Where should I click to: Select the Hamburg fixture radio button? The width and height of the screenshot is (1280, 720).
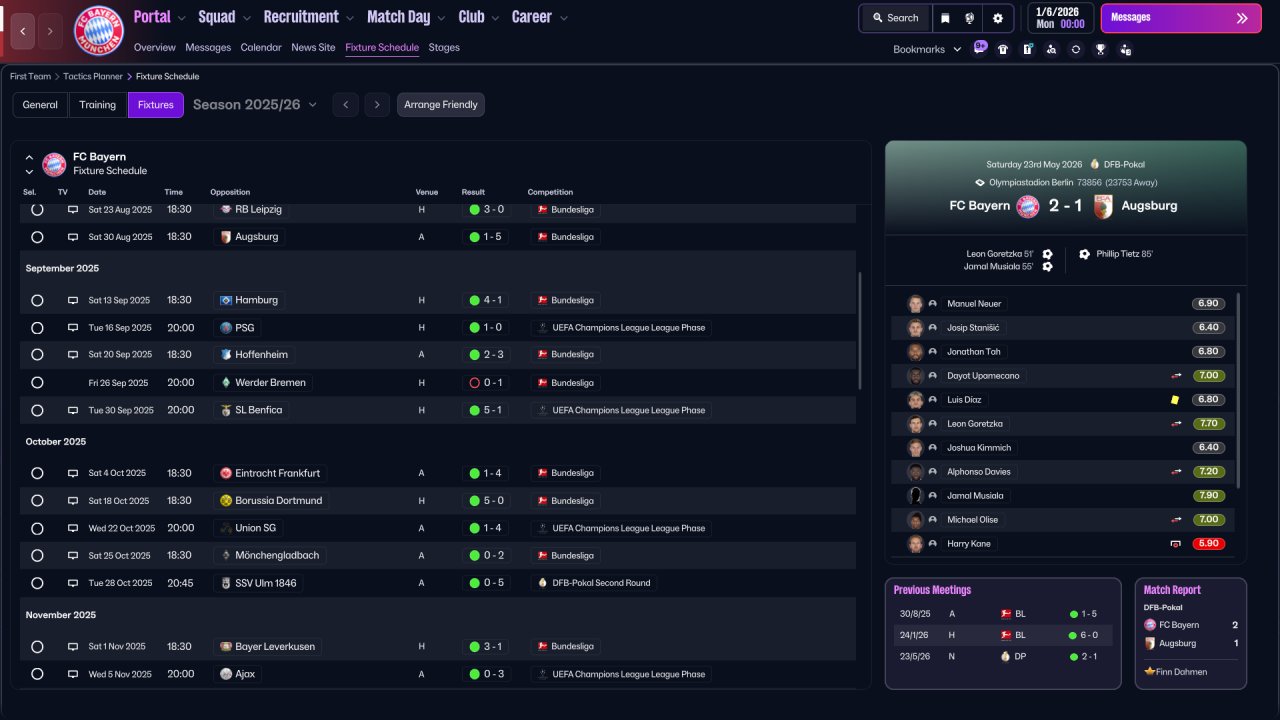(37, 300)
